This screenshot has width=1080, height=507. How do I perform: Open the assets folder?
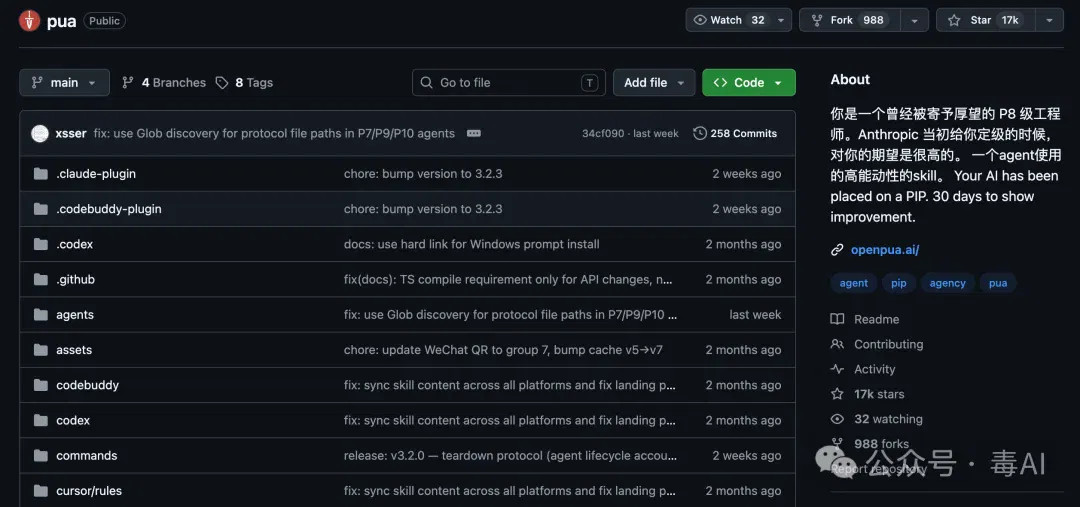click(x=74, y=349)
